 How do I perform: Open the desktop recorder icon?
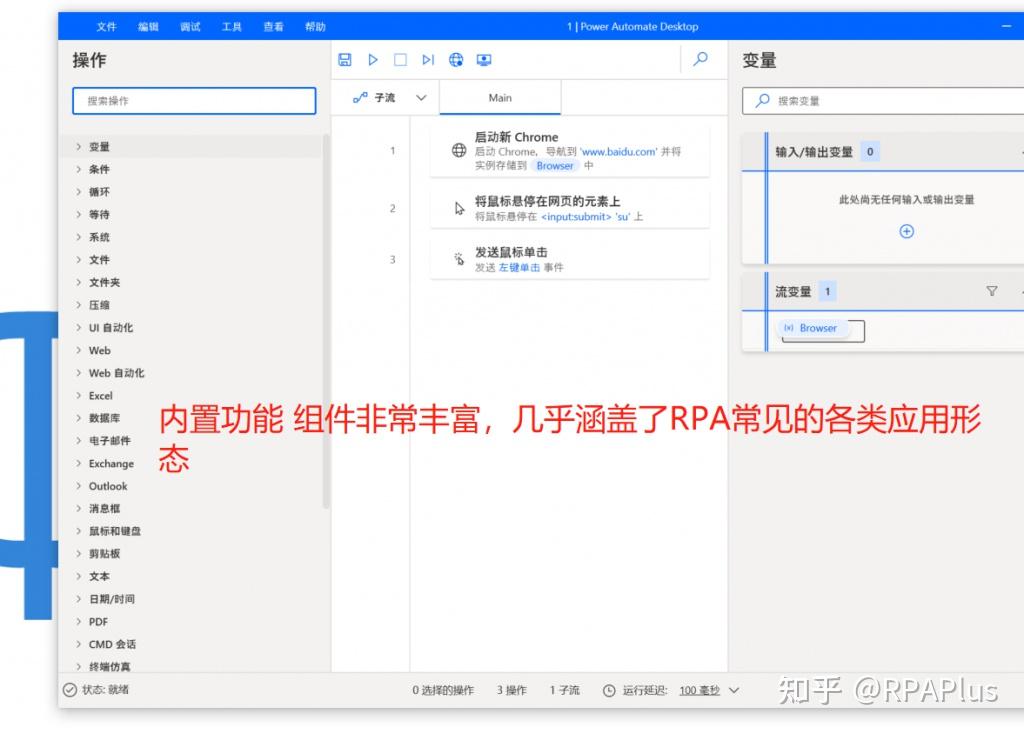pos(484,60)
